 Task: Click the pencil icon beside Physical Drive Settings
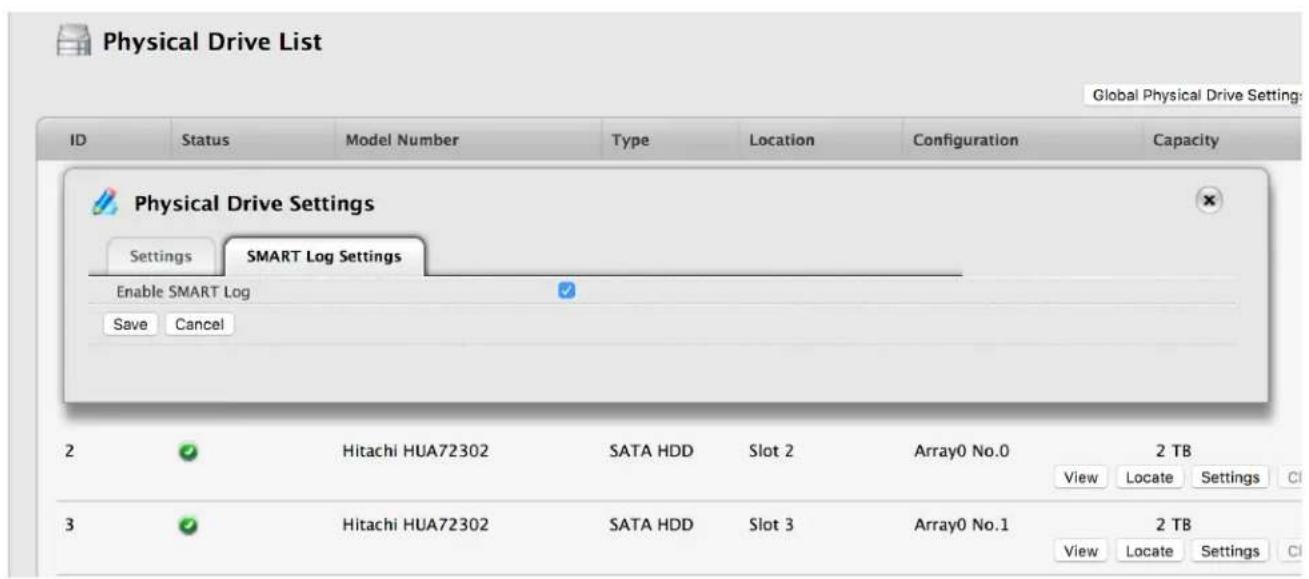click(104, 204)
